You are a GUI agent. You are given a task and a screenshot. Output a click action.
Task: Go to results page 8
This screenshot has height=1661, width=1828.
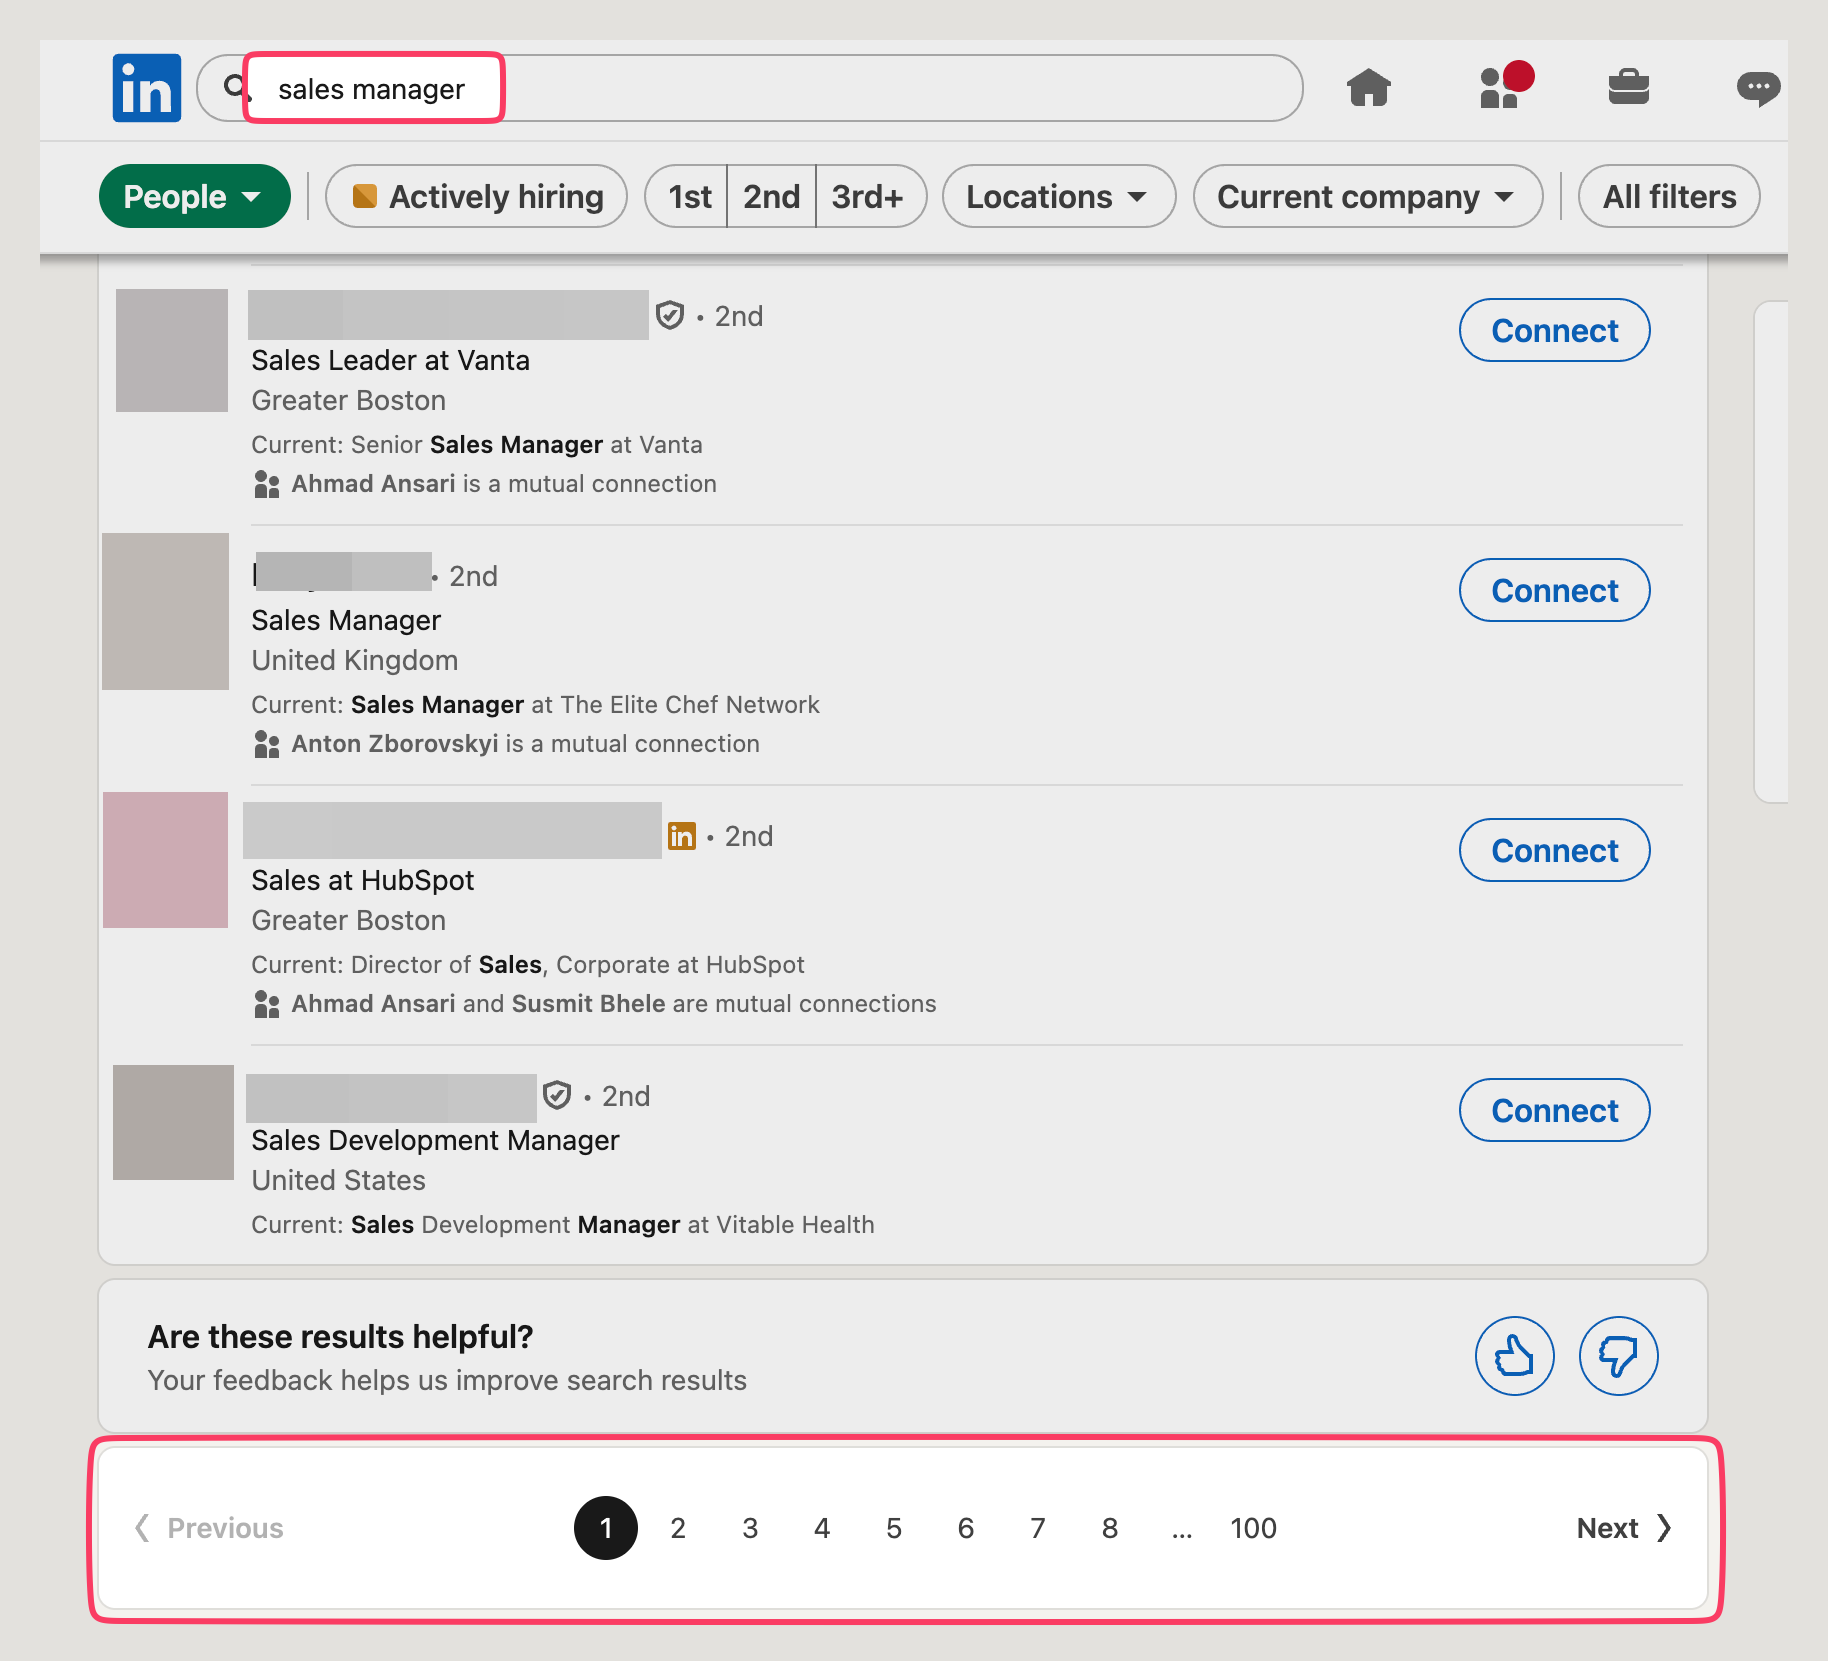pyautogui.click(x=1110, y=1528)
